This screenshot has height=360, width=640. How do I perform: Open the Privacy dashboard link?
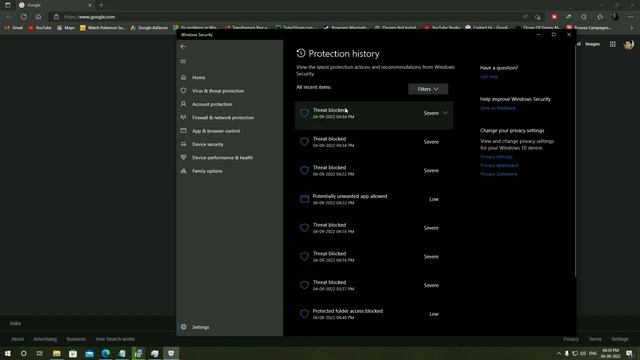pyautogui.click(x=499, y=165)
